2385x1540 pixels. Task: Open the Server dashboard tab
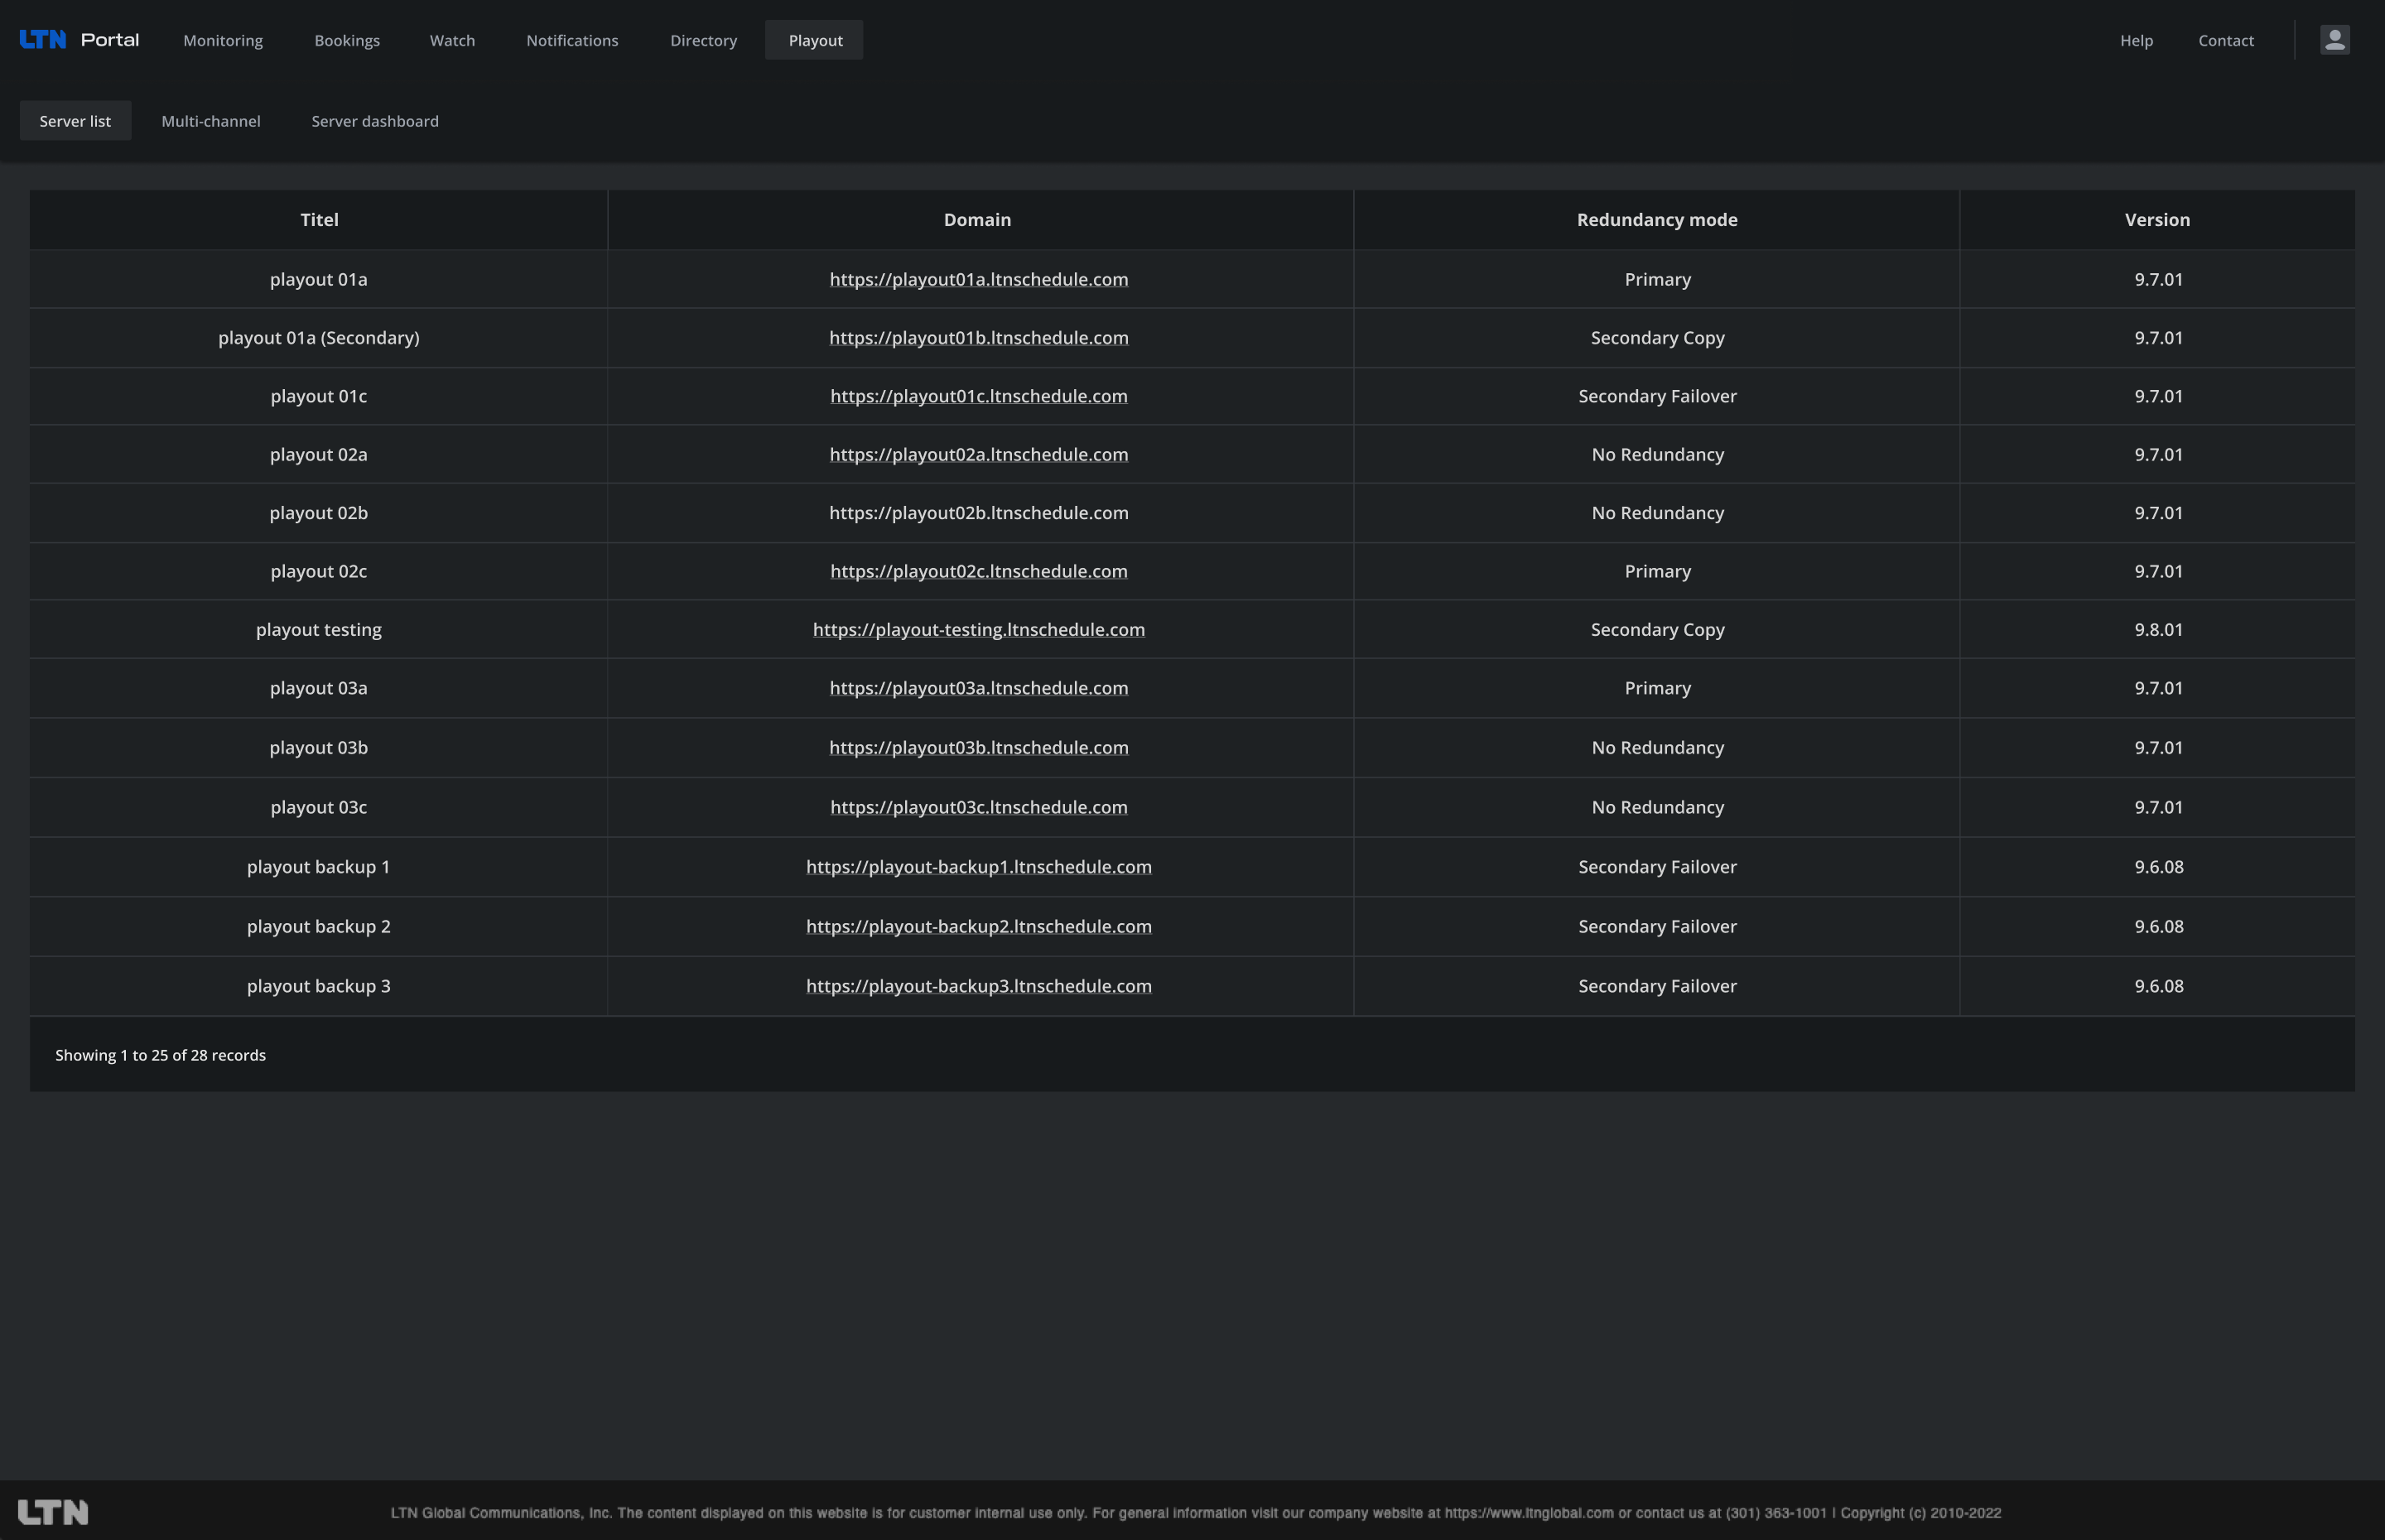point(375,120)
